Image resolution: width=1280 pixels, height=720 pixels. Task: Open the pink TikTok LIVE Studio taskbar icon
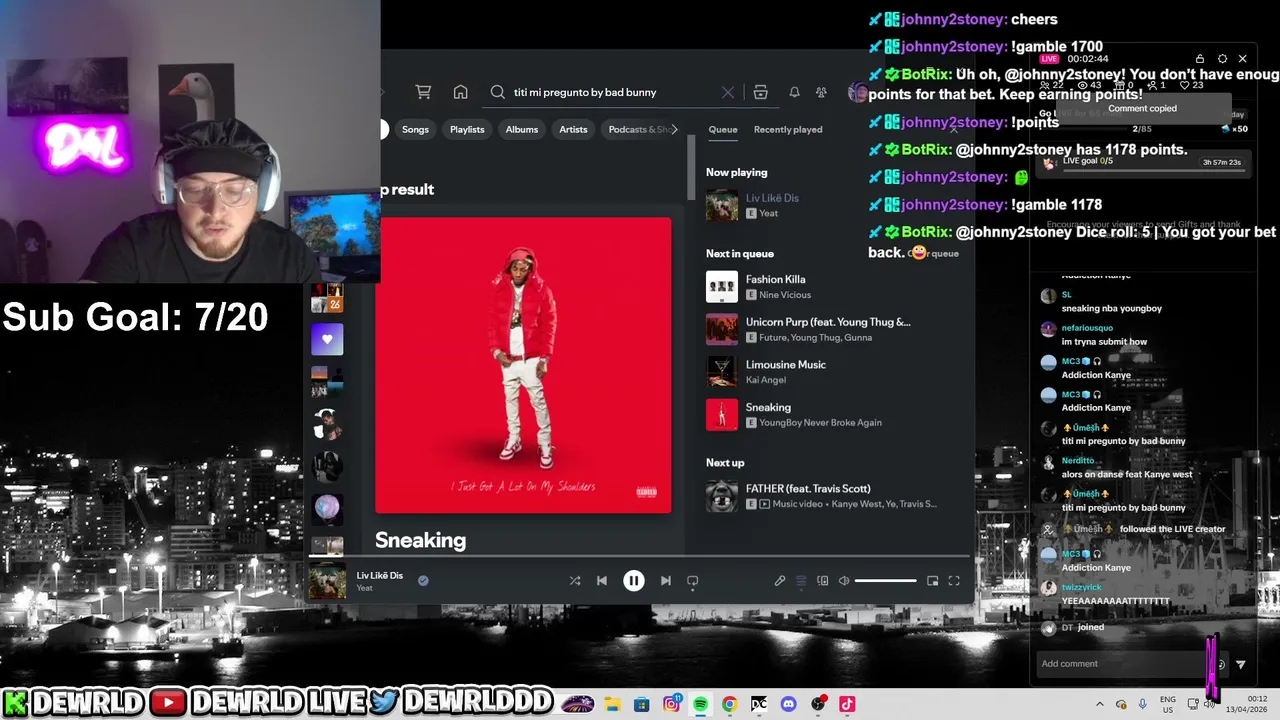coord(847,704)
